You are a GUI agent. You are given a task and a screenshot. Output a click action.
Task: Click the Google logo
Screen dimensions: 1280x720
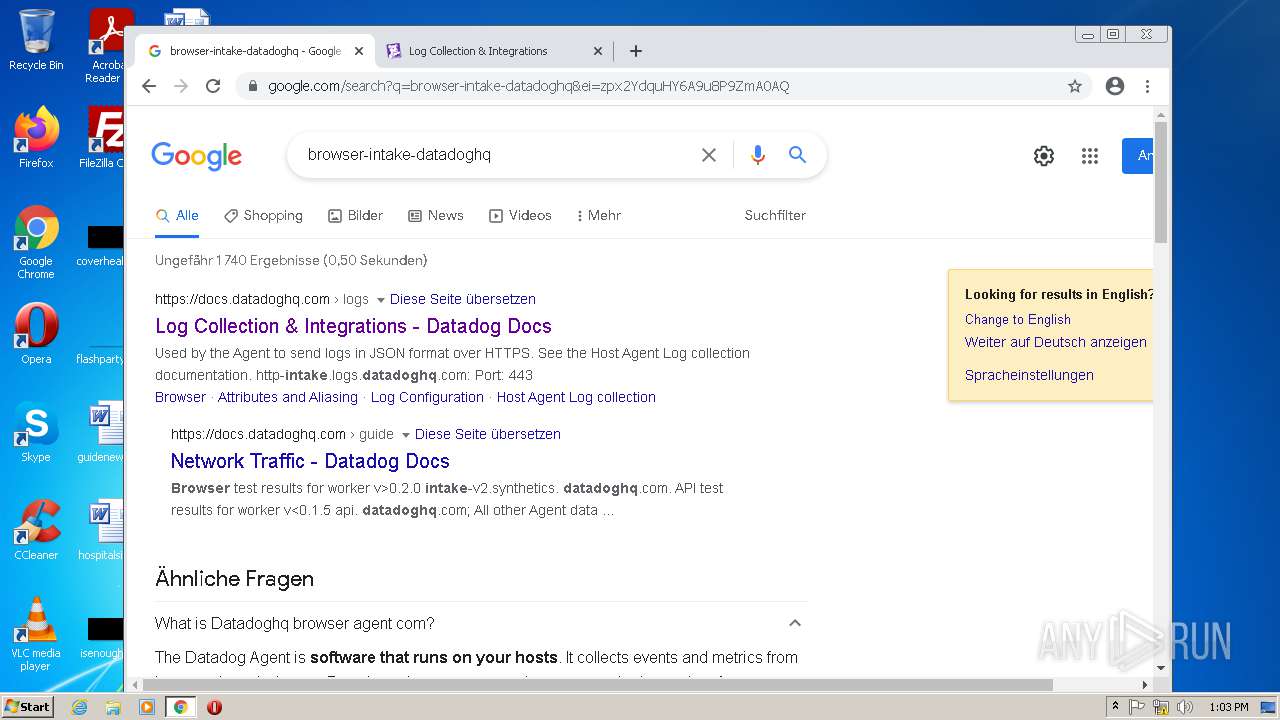[197, 156]
